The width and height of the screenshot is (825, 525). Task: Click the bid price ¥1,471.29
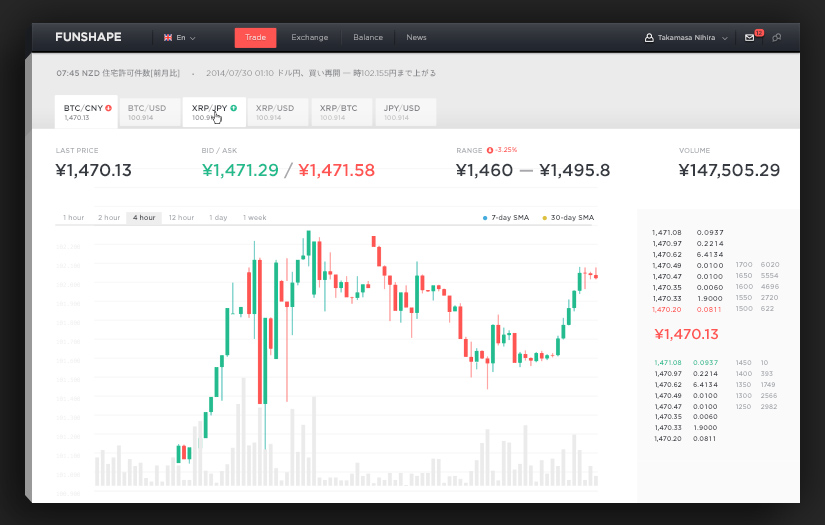tap(240, 170)
